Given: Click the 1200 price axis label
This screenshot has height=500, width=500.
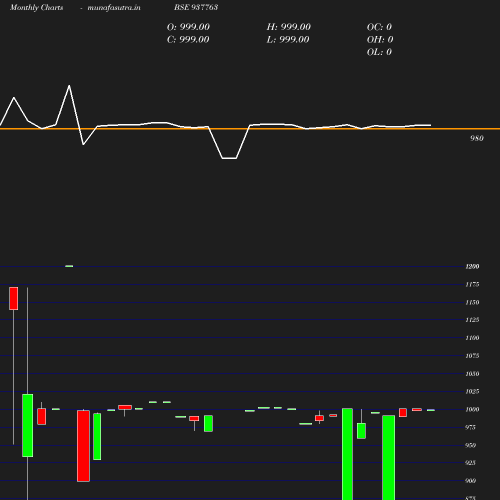Looking at the screenshot, I should pyautogui.click(x=472, y=266).
